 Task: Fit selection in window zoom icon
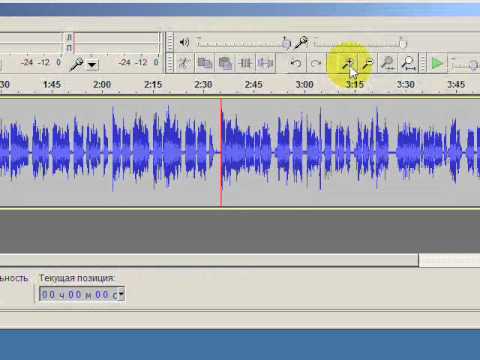[x=388, y=63]
